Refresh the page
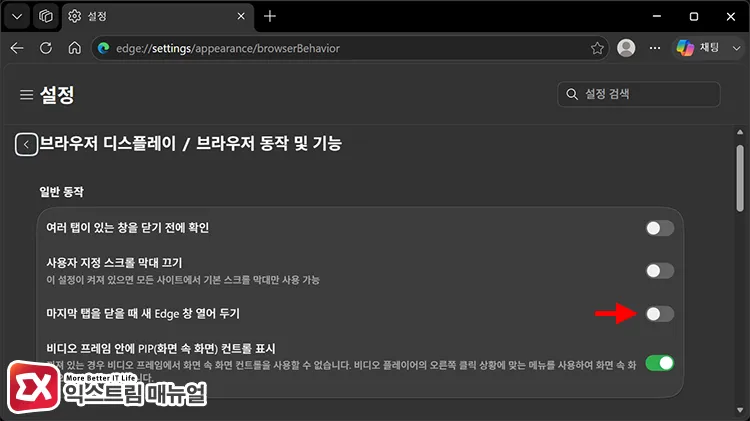The width and height of the screenshot is (750, 421). point(46,48)
